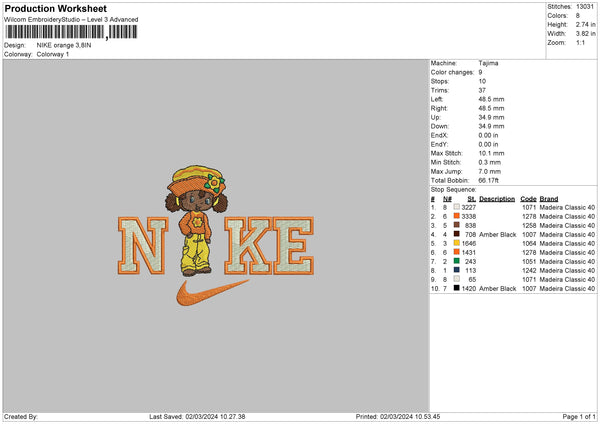Select the 'Page 1 of 1' footer text
600x424 pixels.
coord(579,416)
